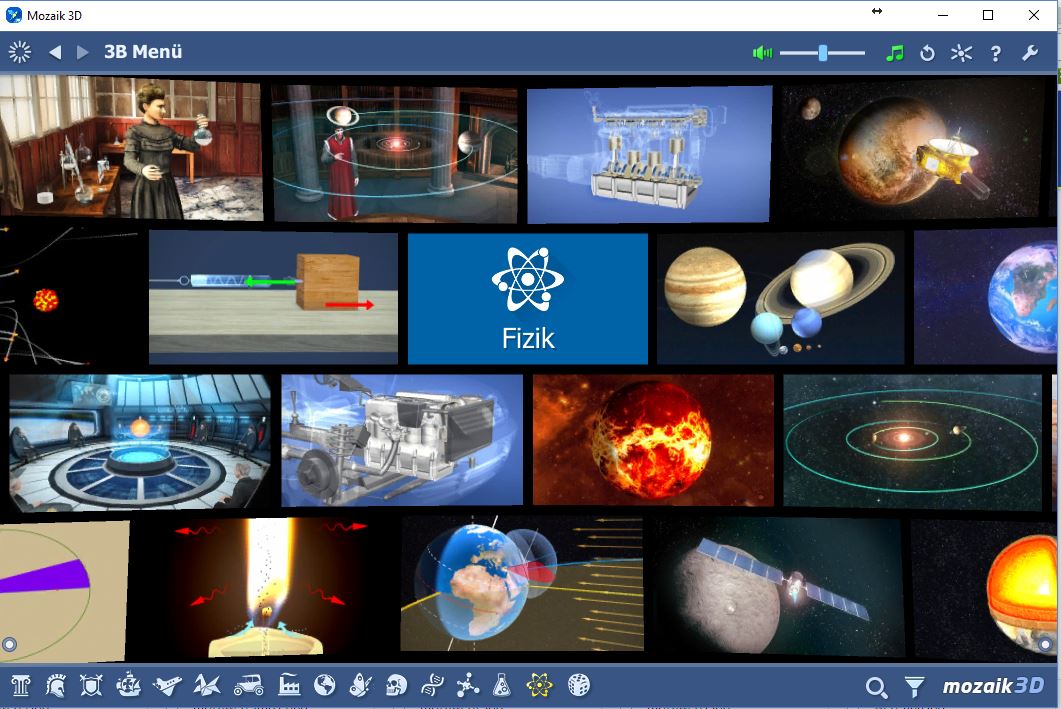Select the skull anatomy category icon
The height and width of the screenshot is (709, 1061).
[x=396, y=685]
